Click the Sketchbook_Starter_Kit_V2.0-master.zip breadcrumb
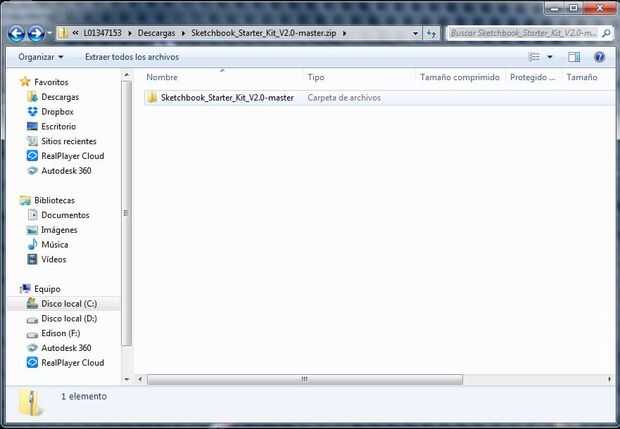The image size is (620, 429). pos(264,33)
